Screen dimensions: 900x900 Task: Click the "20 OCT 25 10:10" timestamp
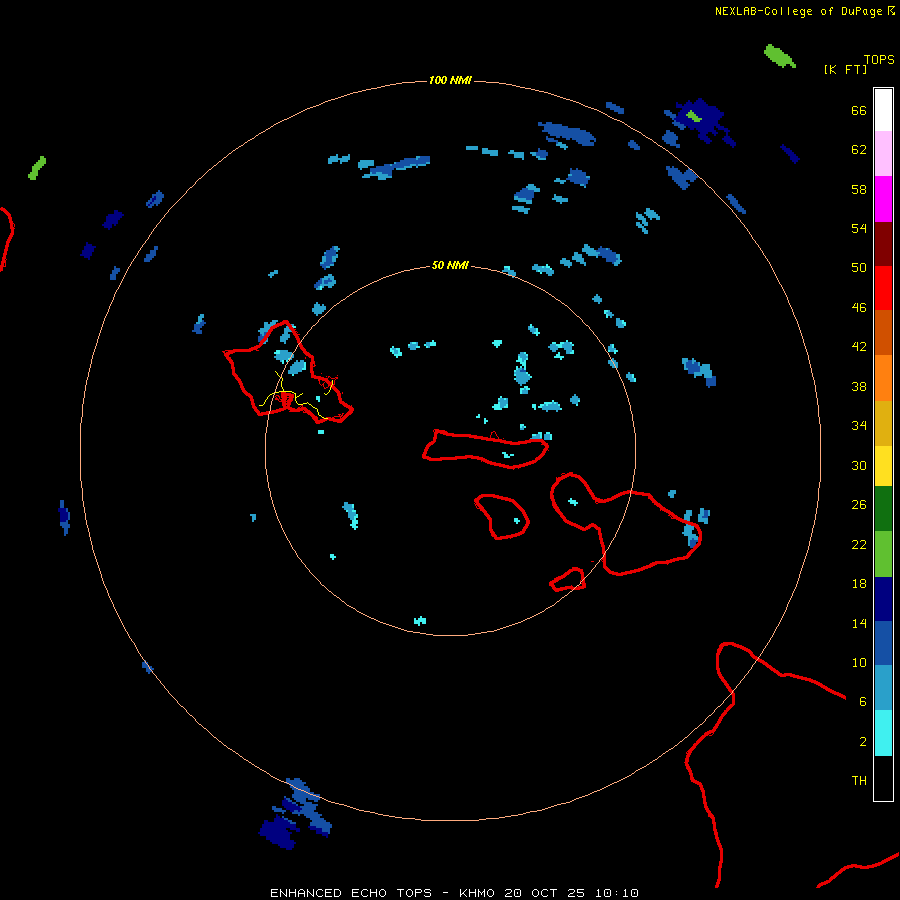(571, 893)
